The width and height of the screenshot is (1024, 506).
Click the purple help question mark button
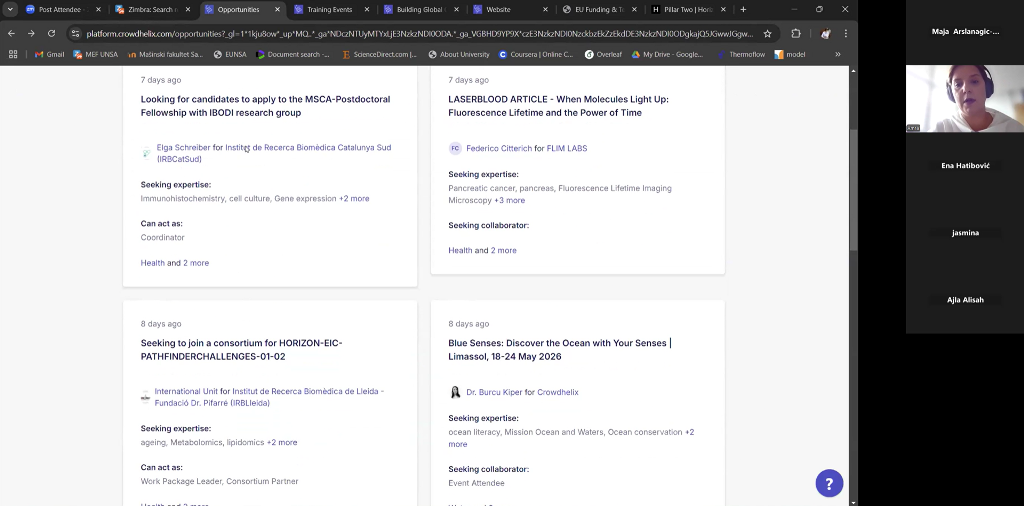829,484
